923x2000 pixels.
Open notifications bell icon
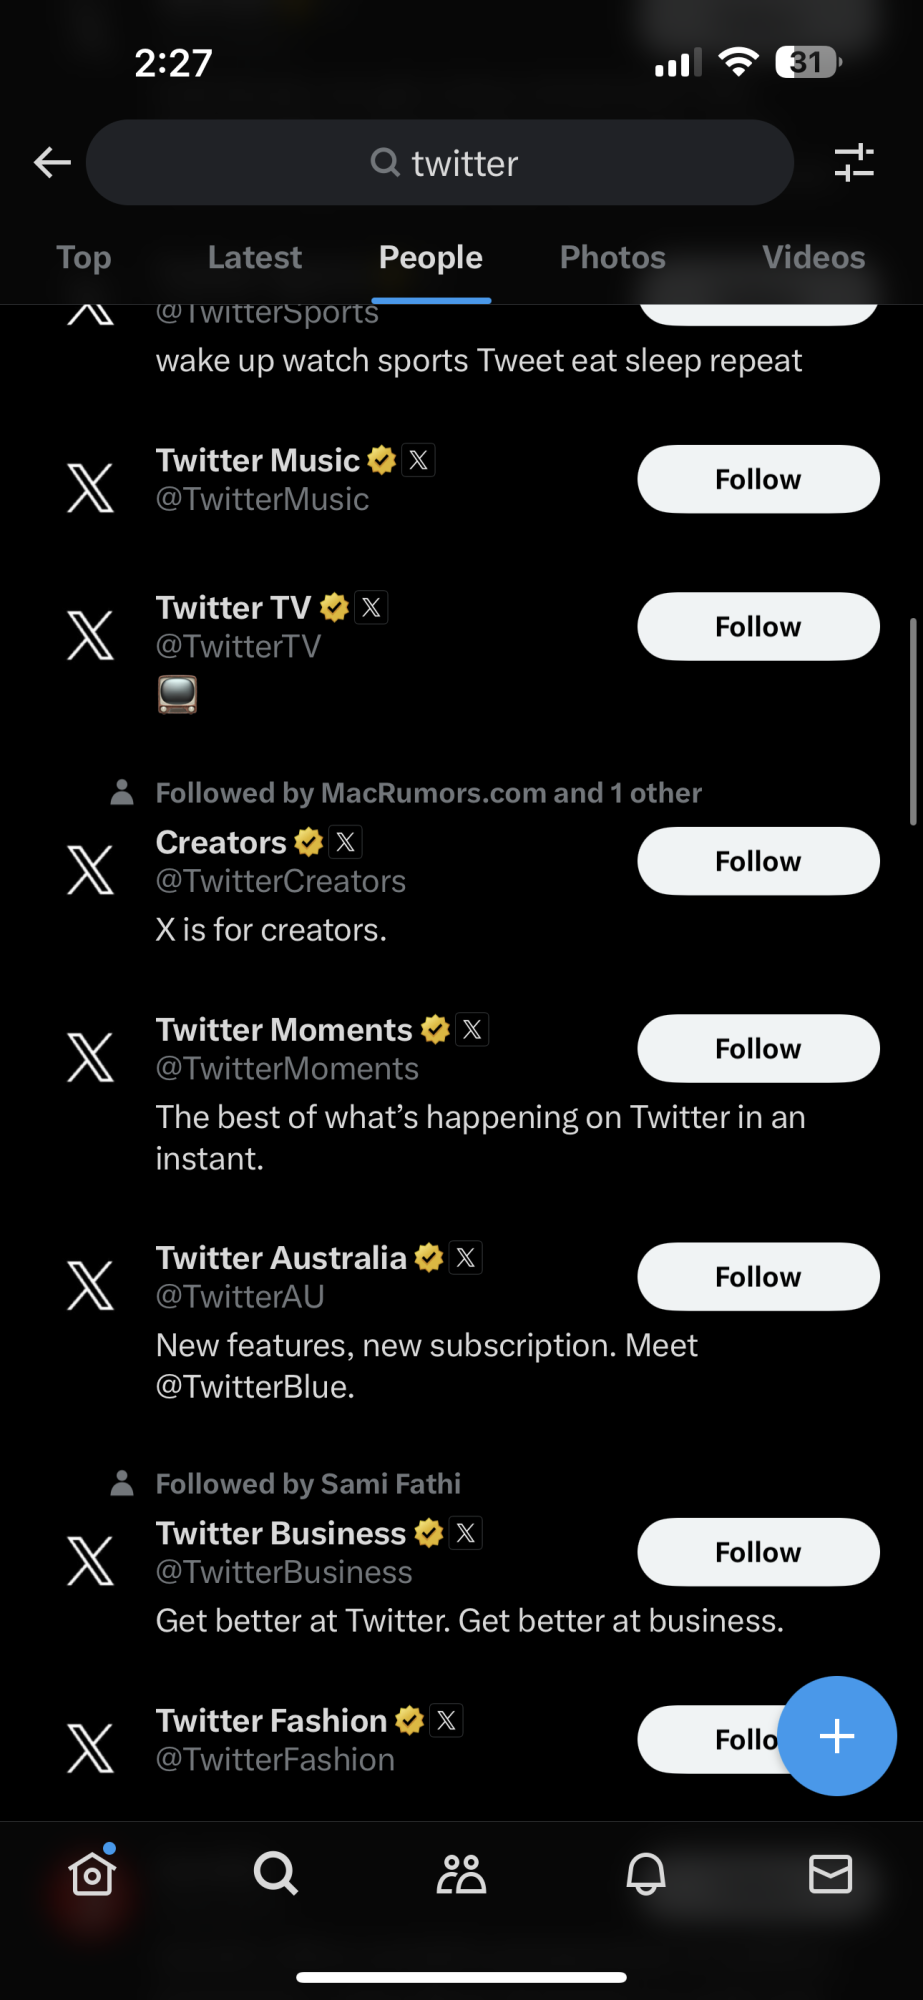(646, 1873)
